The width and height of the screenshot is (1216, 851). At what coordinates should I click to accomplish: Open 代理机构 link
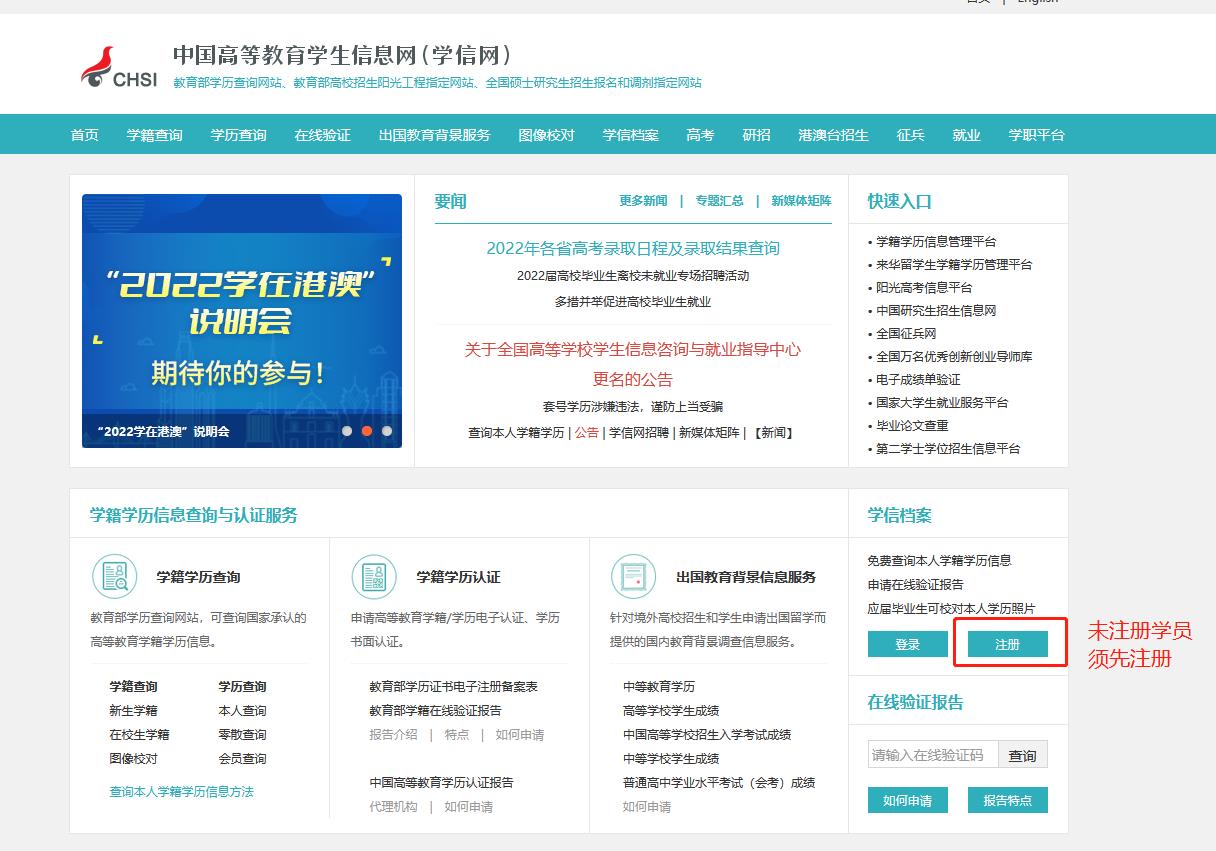[x=393, y=807]
